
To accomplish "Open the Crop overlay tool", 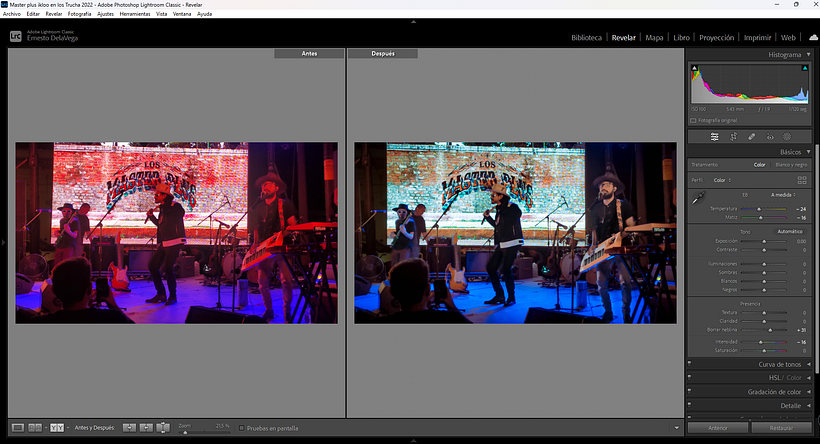I will [x=733, y=136].
